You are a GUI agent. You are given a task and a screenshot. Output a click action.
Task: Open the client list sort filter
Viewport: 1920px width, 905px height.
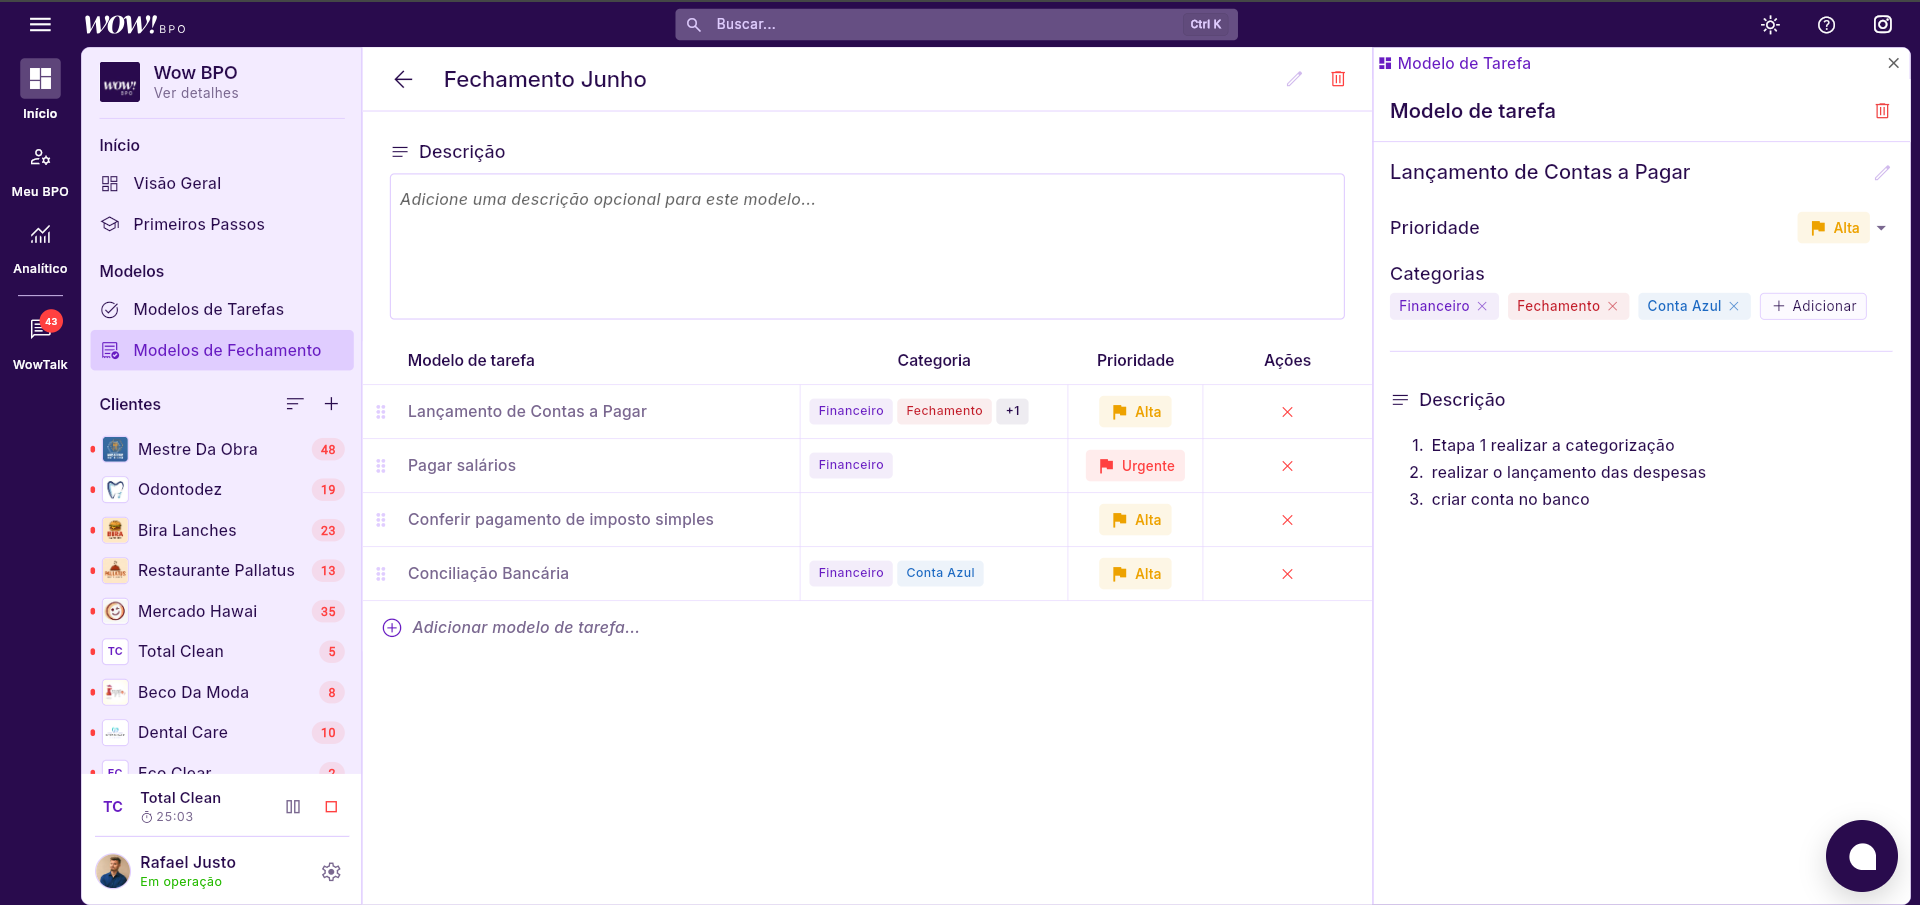pyautogui.click(x=294, y=404)
